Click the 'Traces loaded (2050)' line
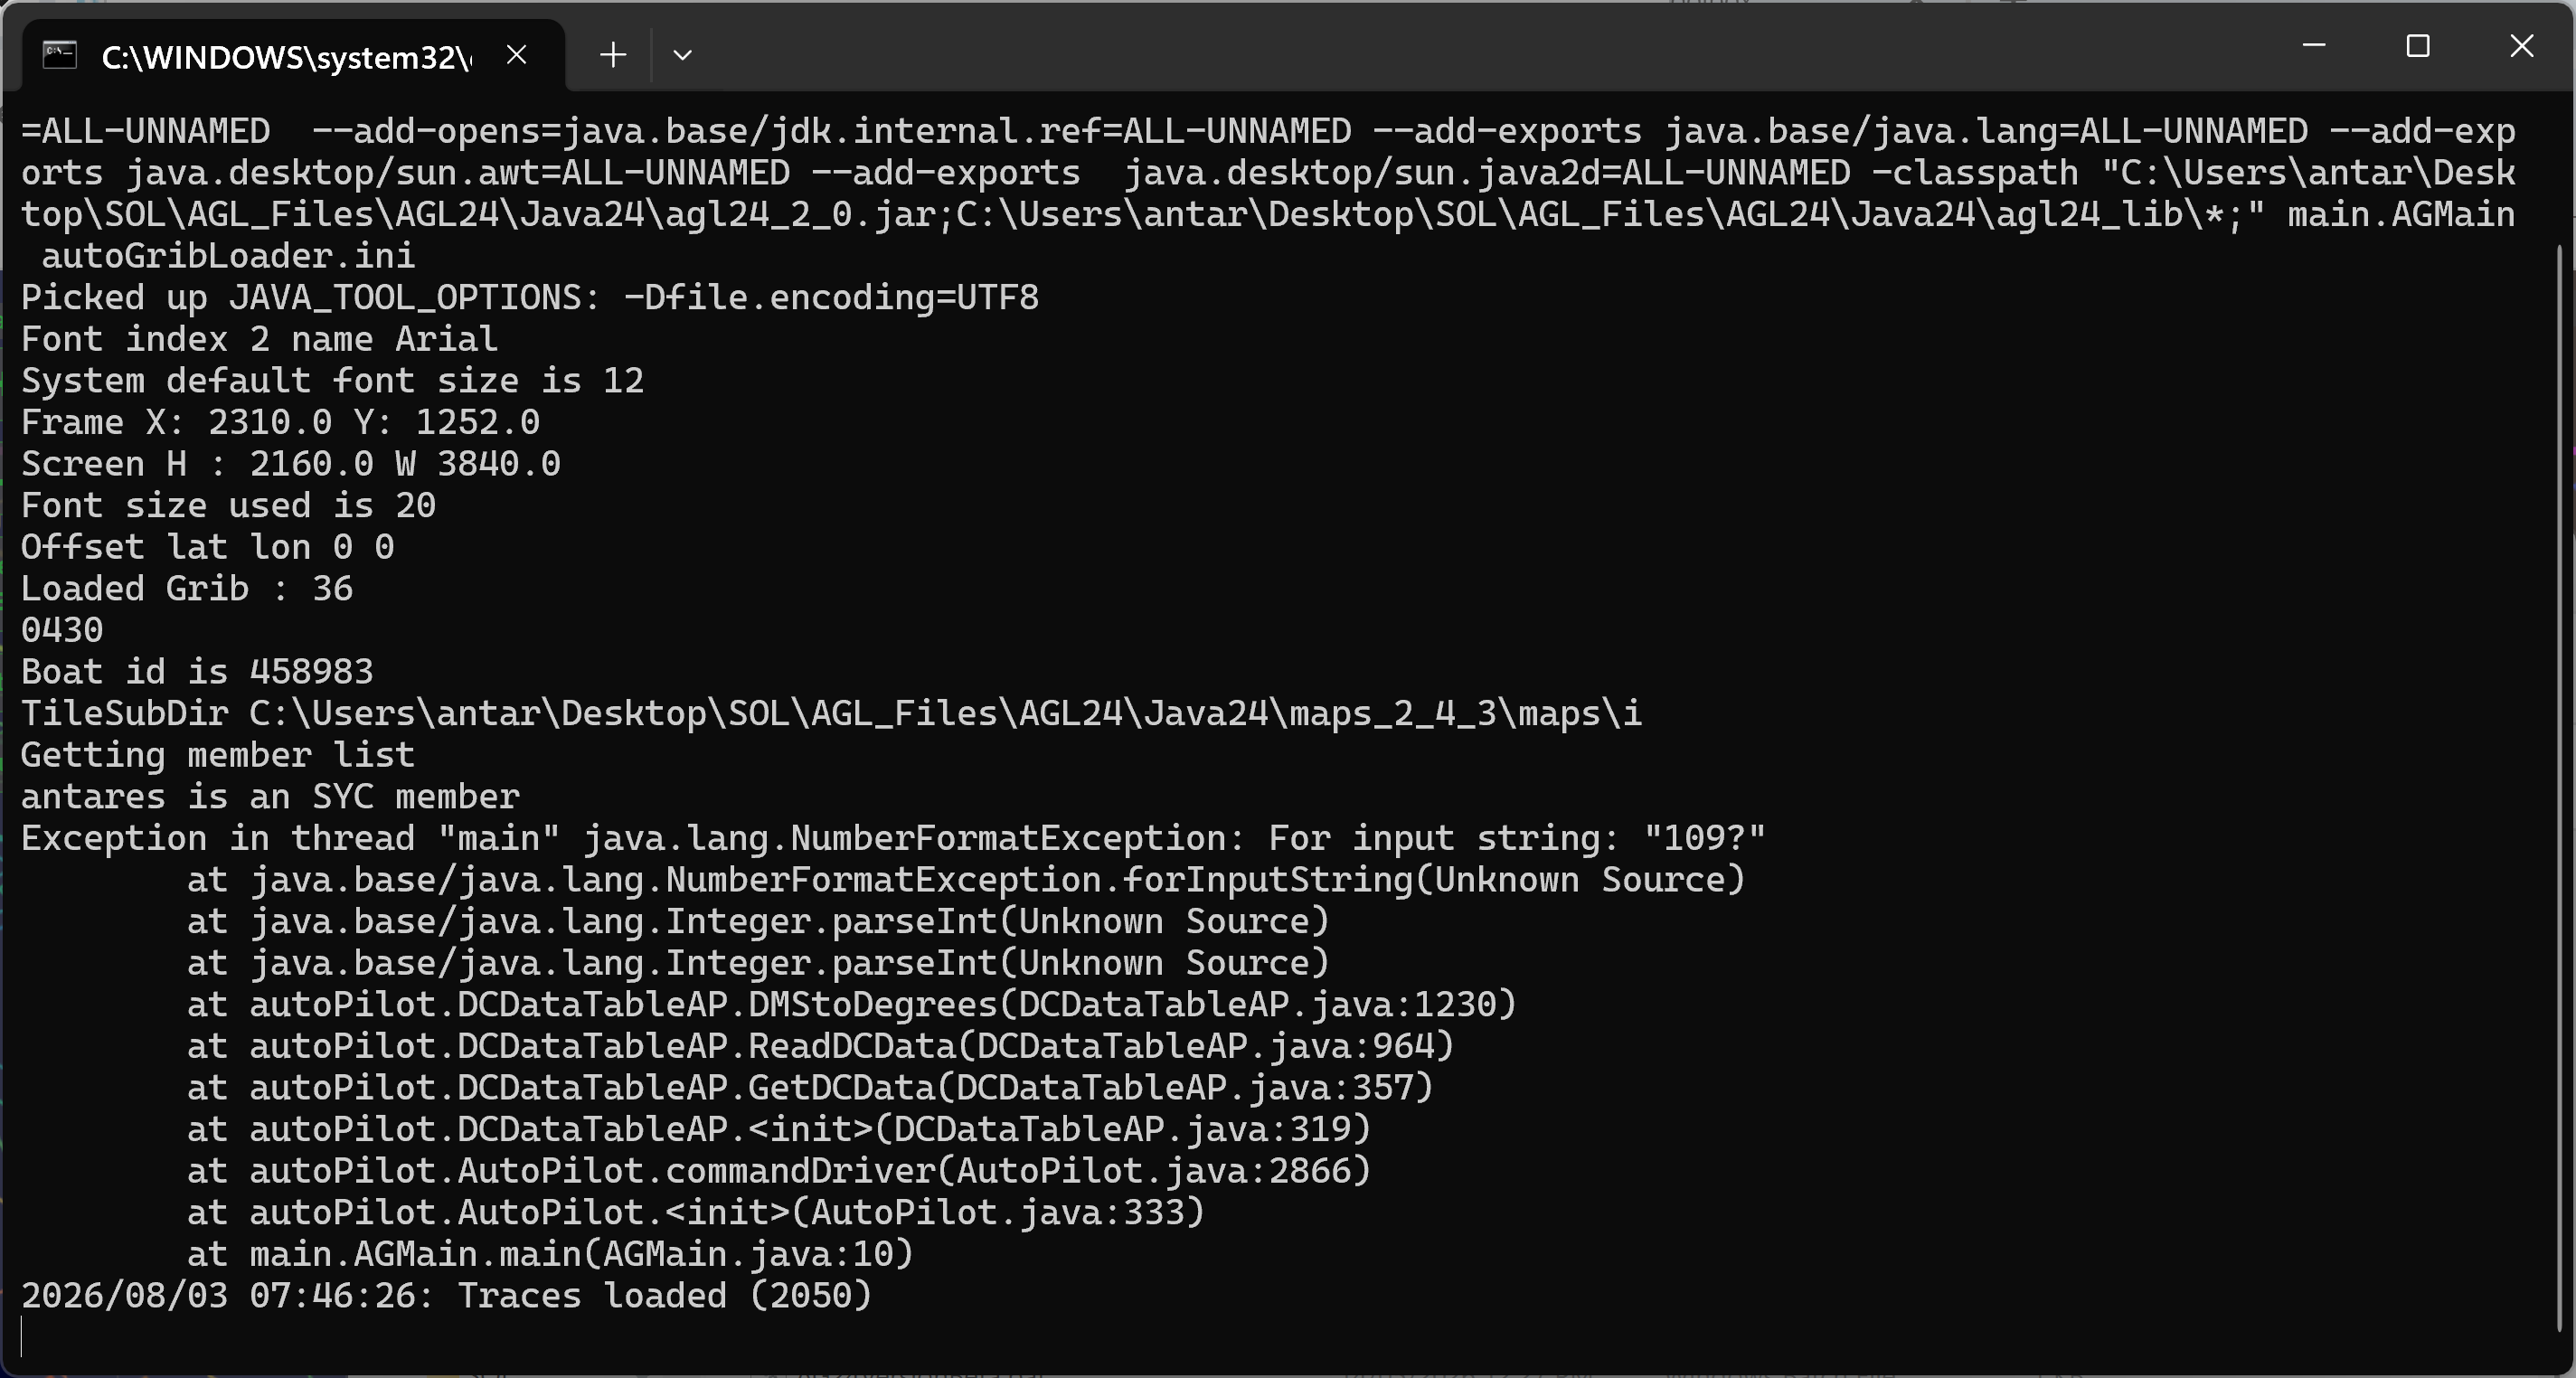 pyautogui.click(x=447, y=1296)
